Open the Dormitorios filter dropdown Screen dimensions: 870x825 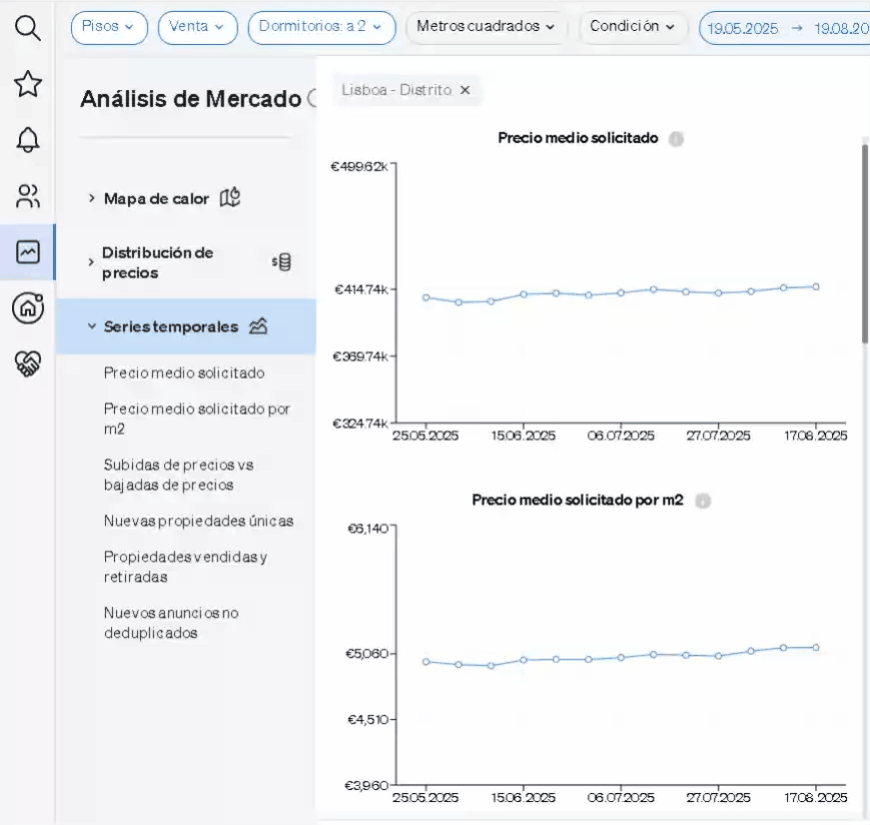coord(321,28)
